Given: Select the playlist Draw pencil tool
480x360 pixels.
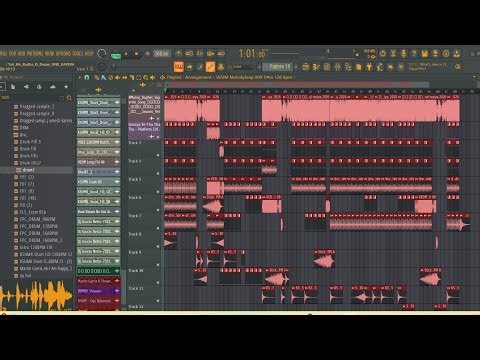Looking at the screenshot, I should click(96, 77).
